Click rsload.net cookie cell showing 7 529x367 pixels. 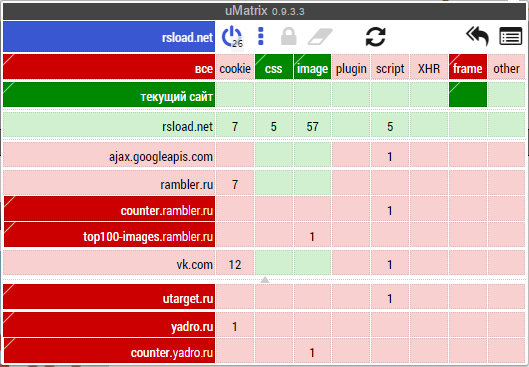(x=235, y=125)
